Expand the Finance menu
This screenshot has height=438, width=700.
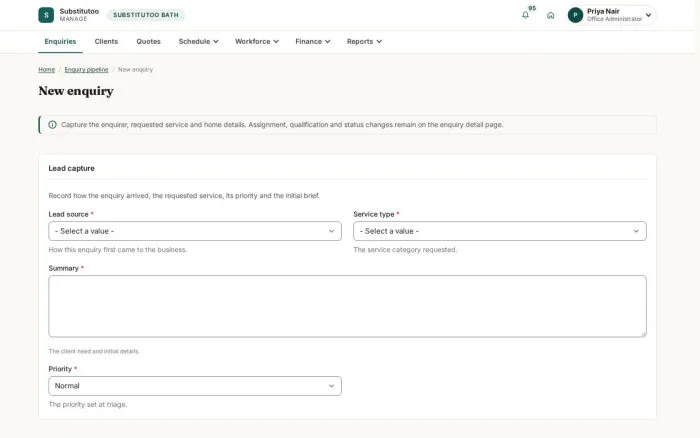coord(312,42)
